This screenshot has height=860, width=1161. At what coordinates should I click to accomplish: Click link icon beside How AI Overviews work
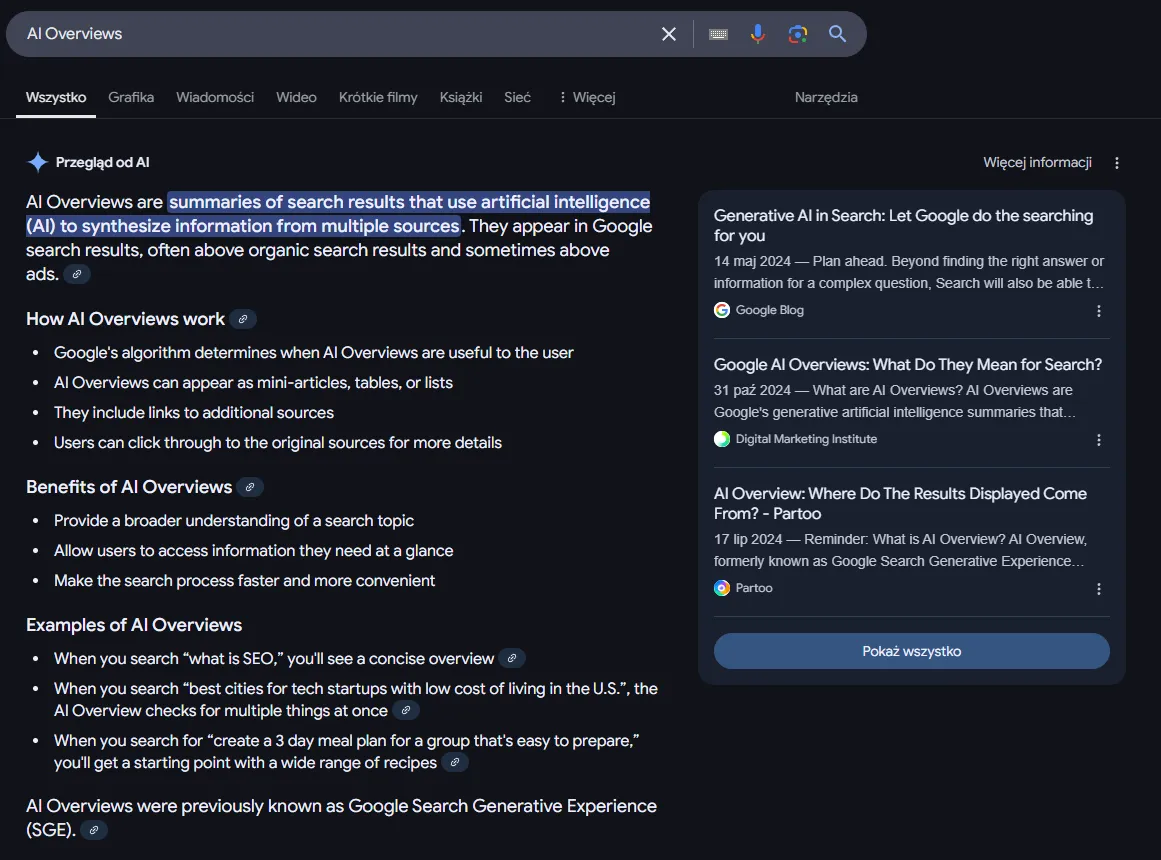click(243, 319)
